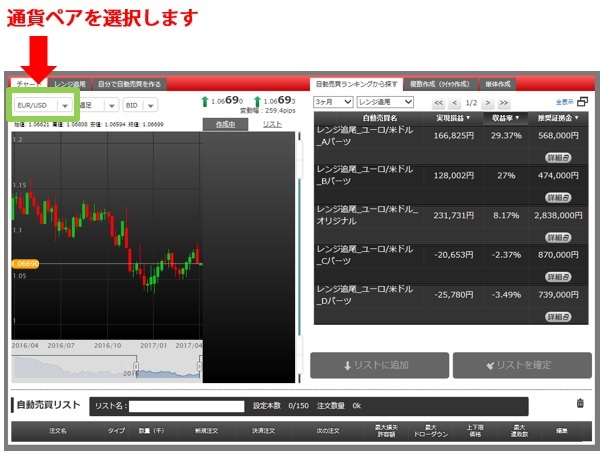Open the BID price type dropdown
The width and height of the screenshot is (605, 457).
[140, 104]
